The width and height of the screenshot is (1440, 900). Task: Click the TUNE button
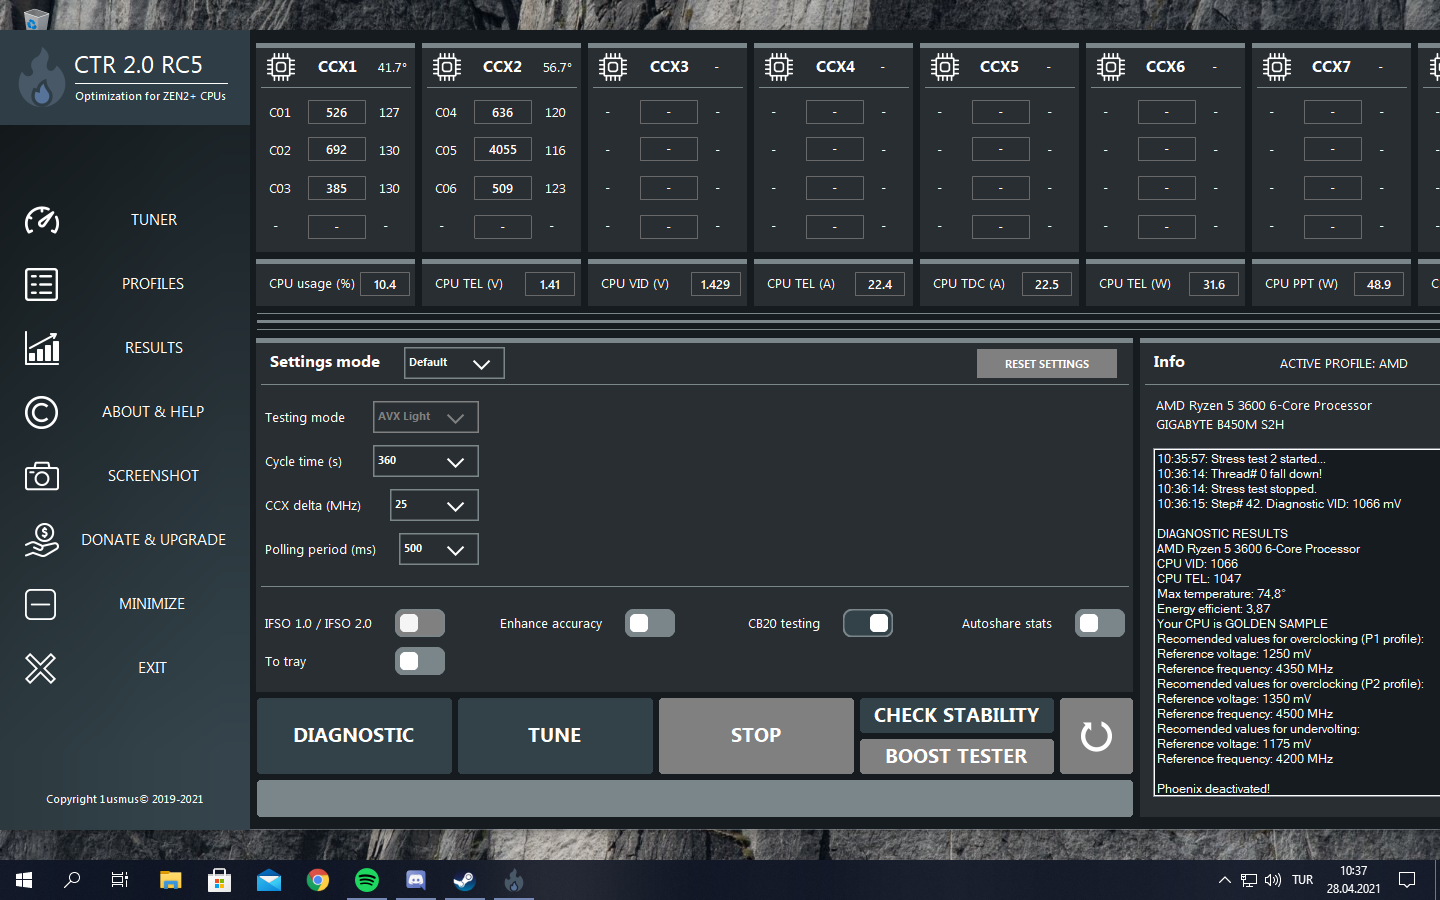click(555, 736)
